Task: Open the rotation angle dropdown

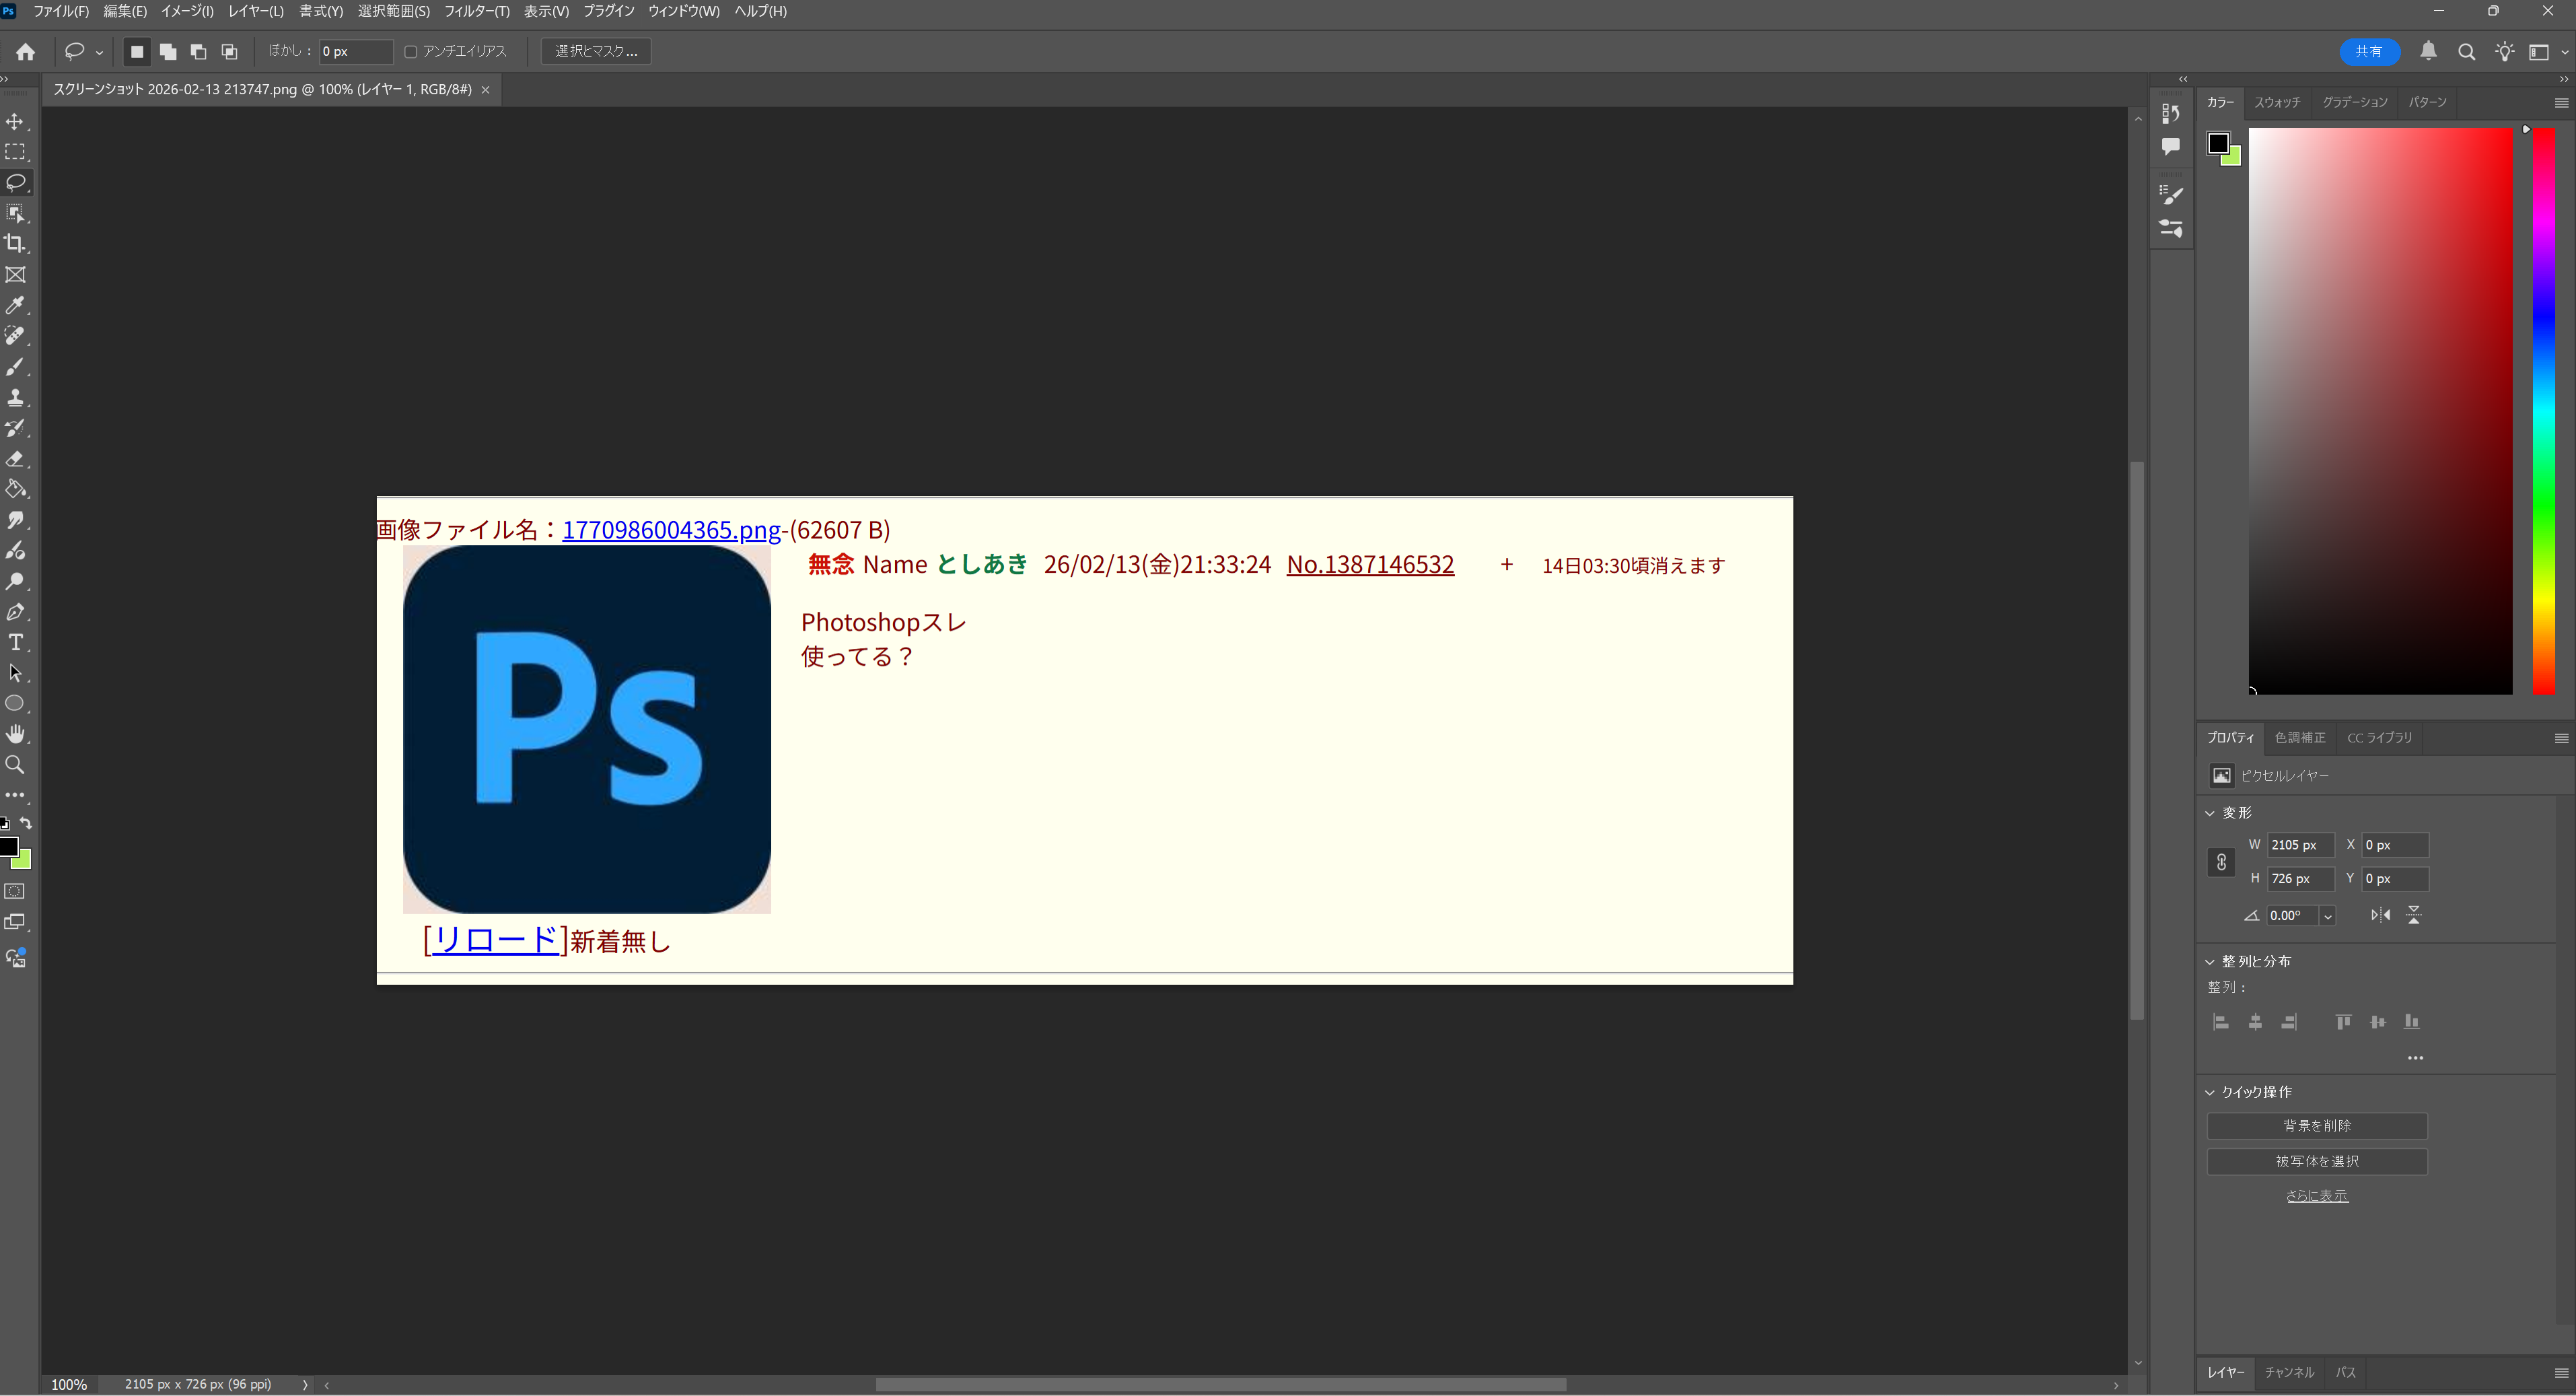Action: coord(2328,916)
